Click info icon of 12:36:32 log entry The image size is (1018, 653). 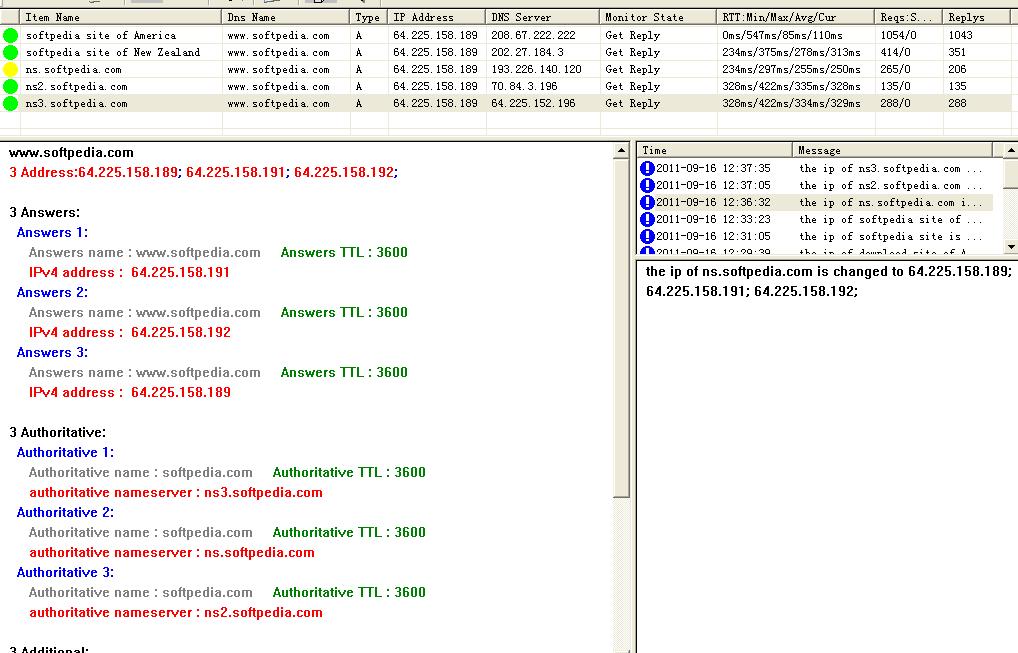647,203
